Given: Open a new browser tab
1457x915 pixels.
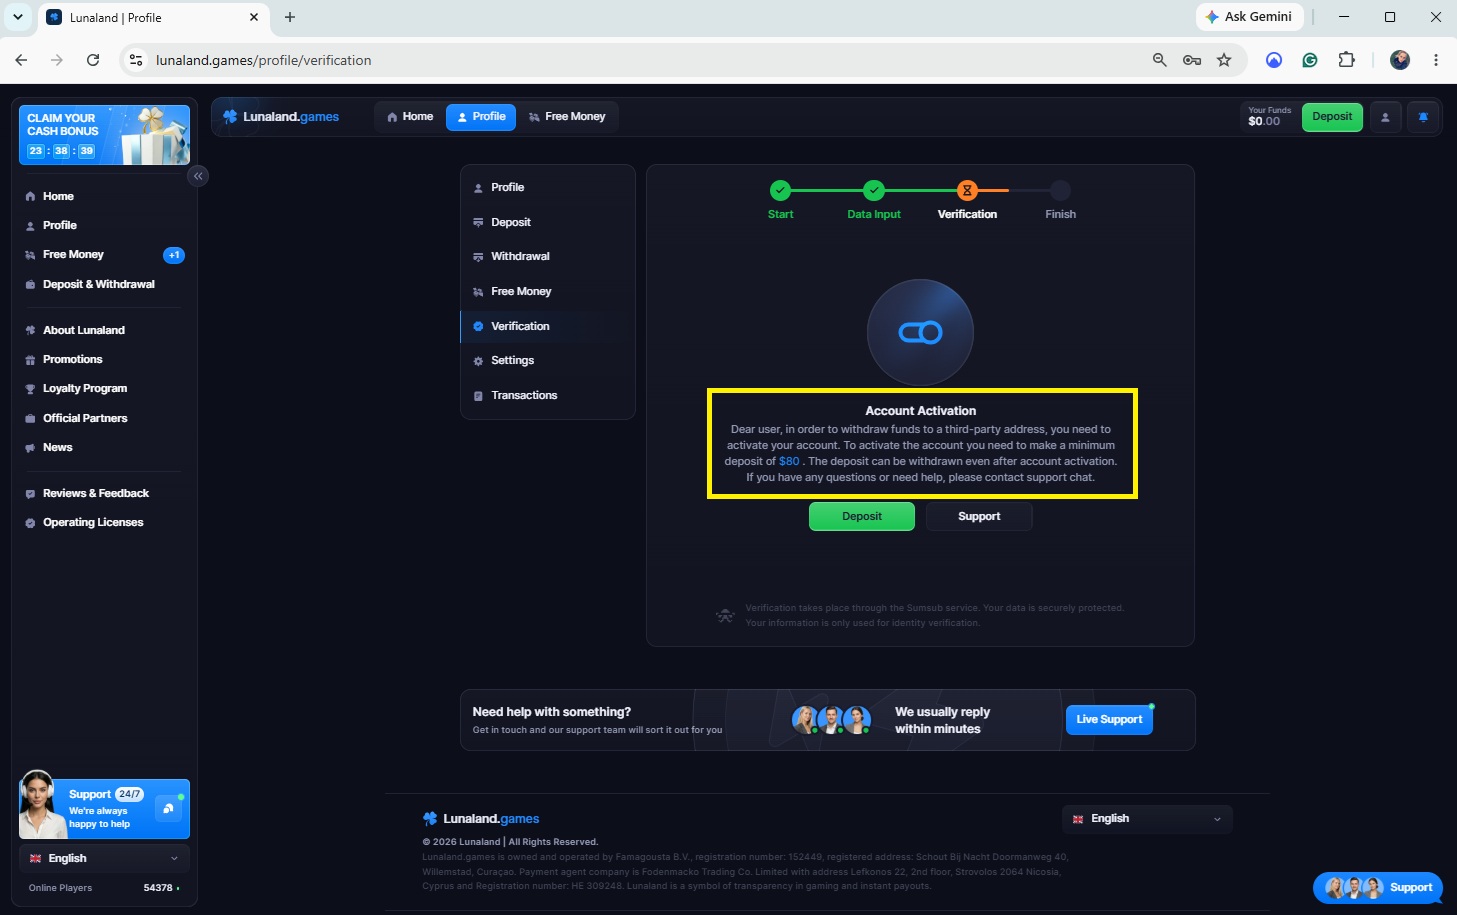Looking at the screenshot, I should coord(290,17).
